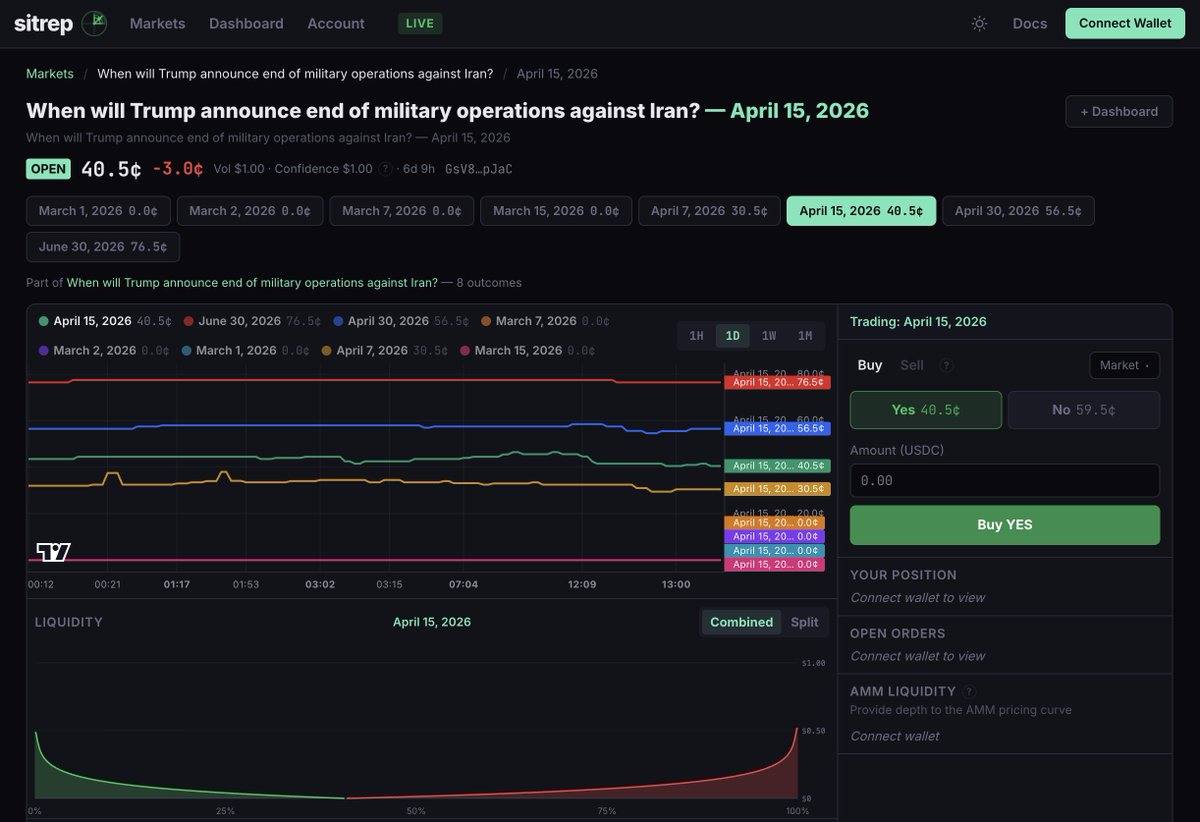The width and height of the screenshot is (1200, 822).
Task: Toggle April 15, 2026 series in legend
Action: point(104,321)
